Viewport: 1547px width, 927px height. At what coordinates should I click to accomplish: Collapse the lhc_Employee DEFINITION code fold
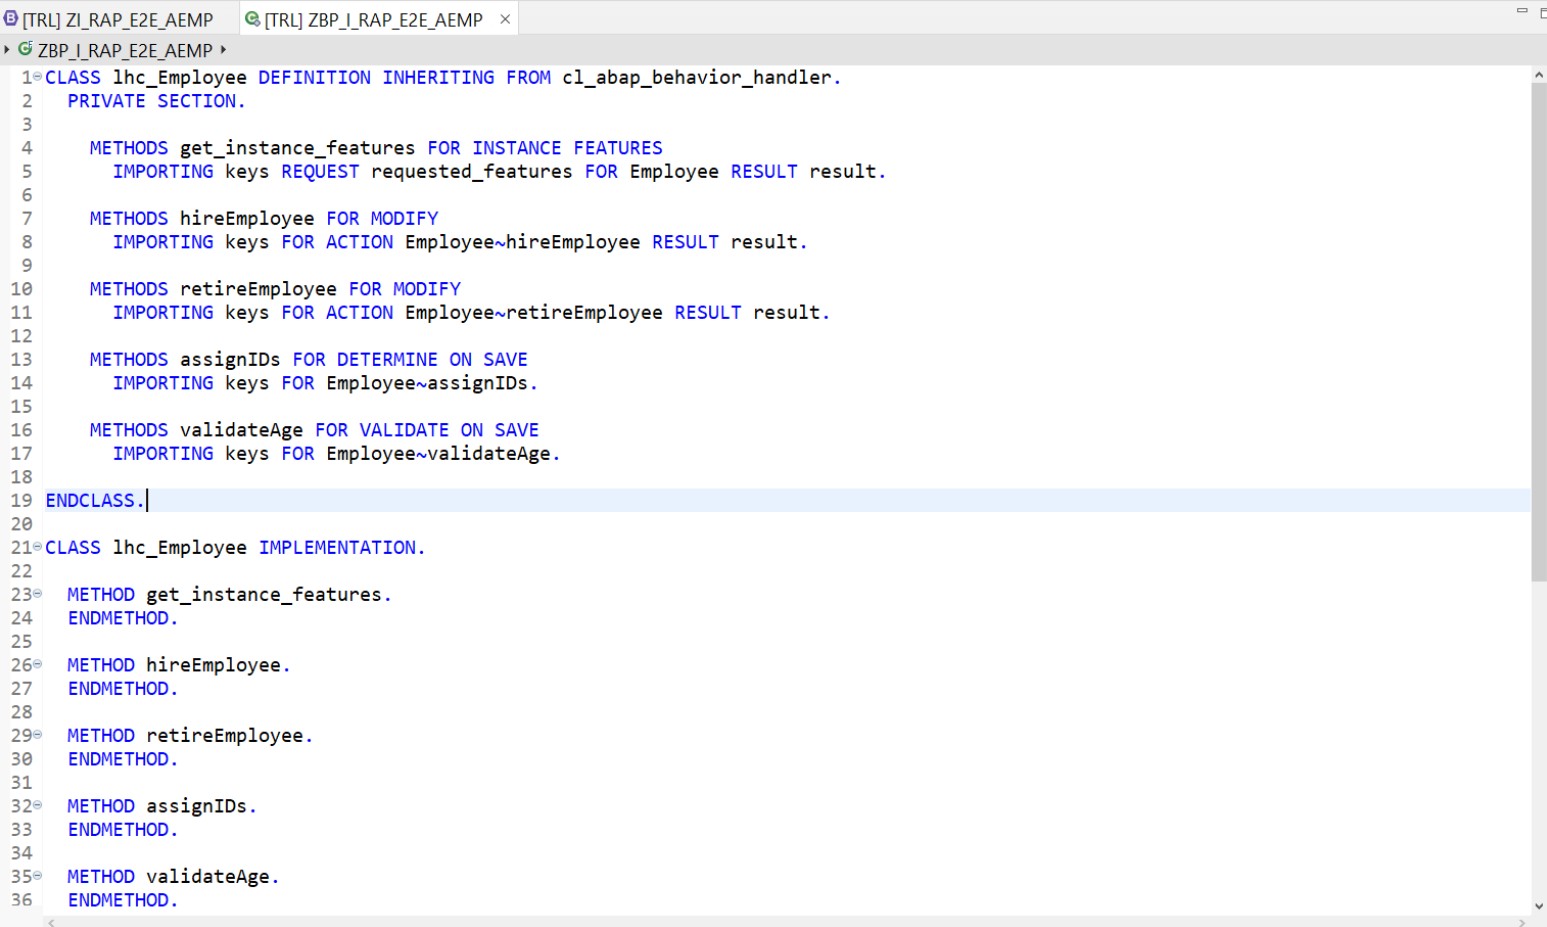pyautogui.click(x=36, y=77)
